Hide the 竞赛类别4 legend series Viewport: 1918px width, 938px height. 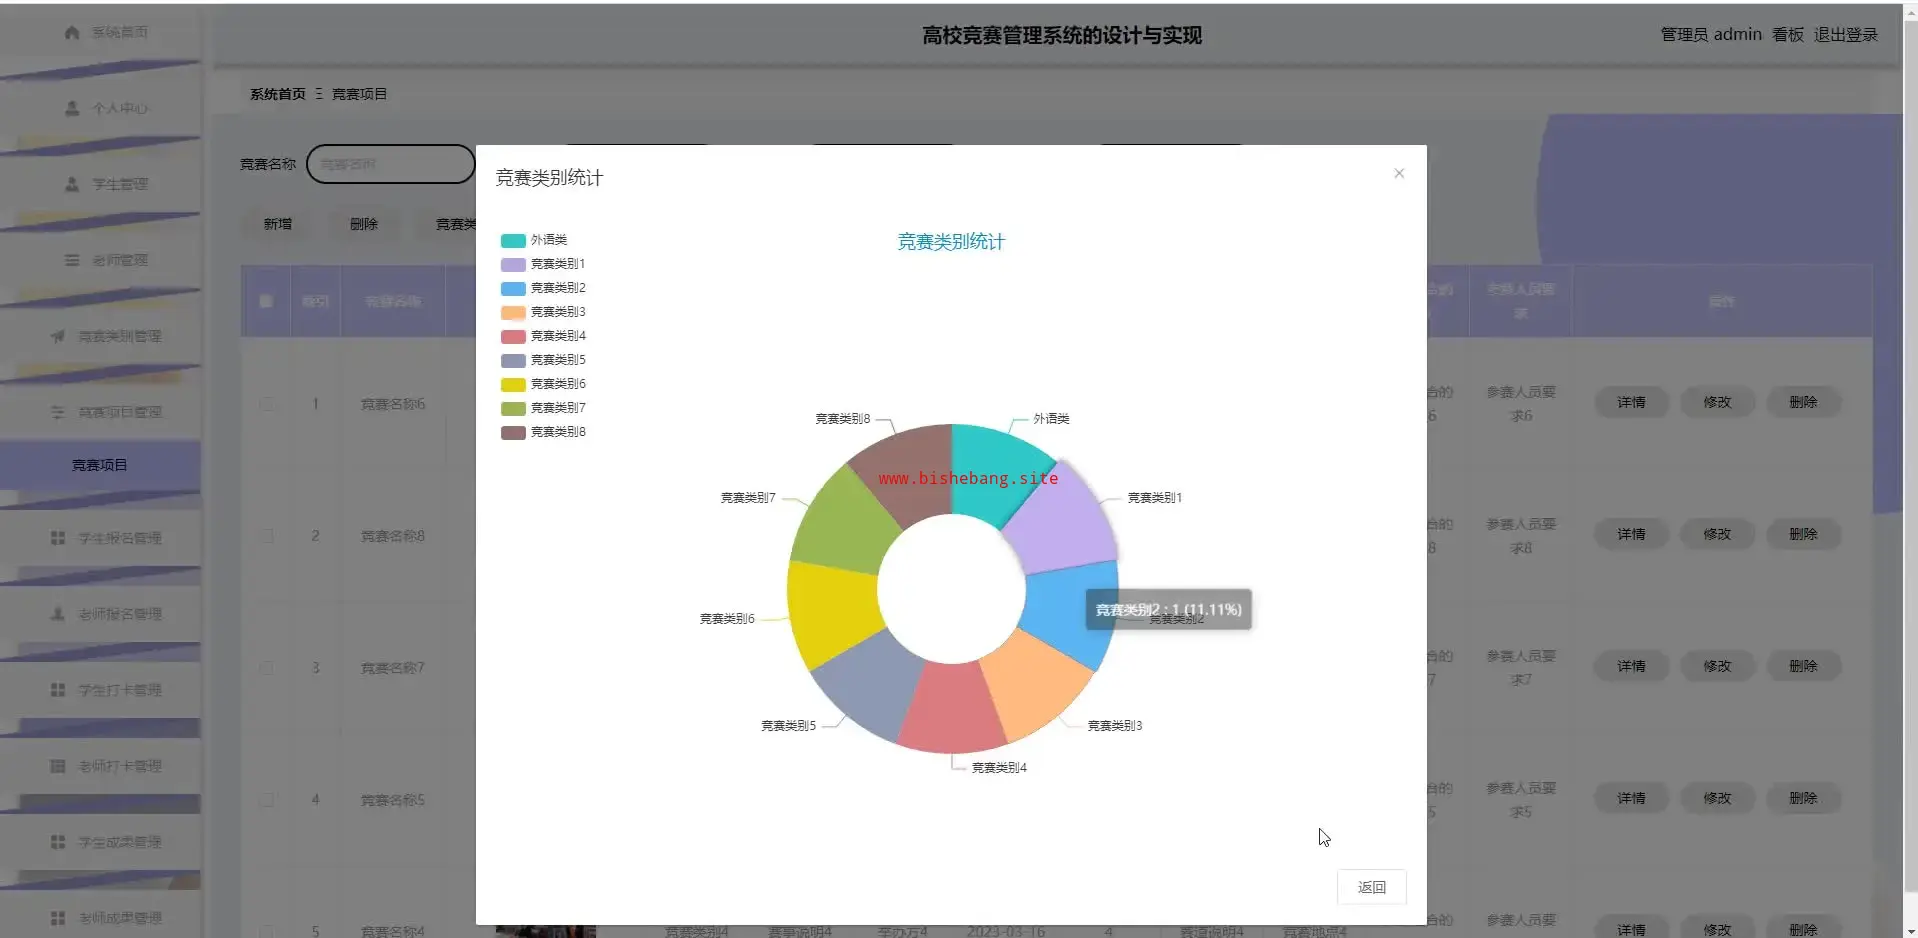(543, 336)
